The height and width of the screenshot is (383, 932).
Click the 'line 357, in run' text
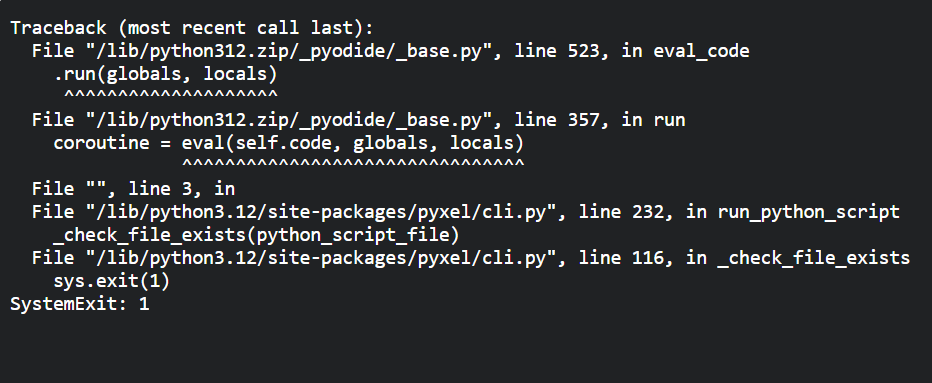600,120
